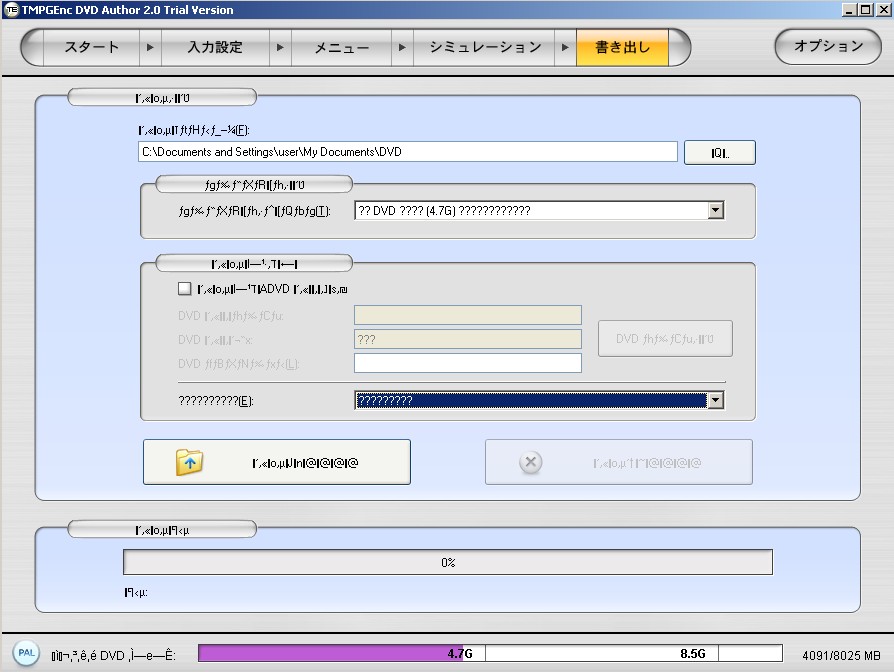
Task: Click the arrow after スタート tab
Action: point(151,47)
